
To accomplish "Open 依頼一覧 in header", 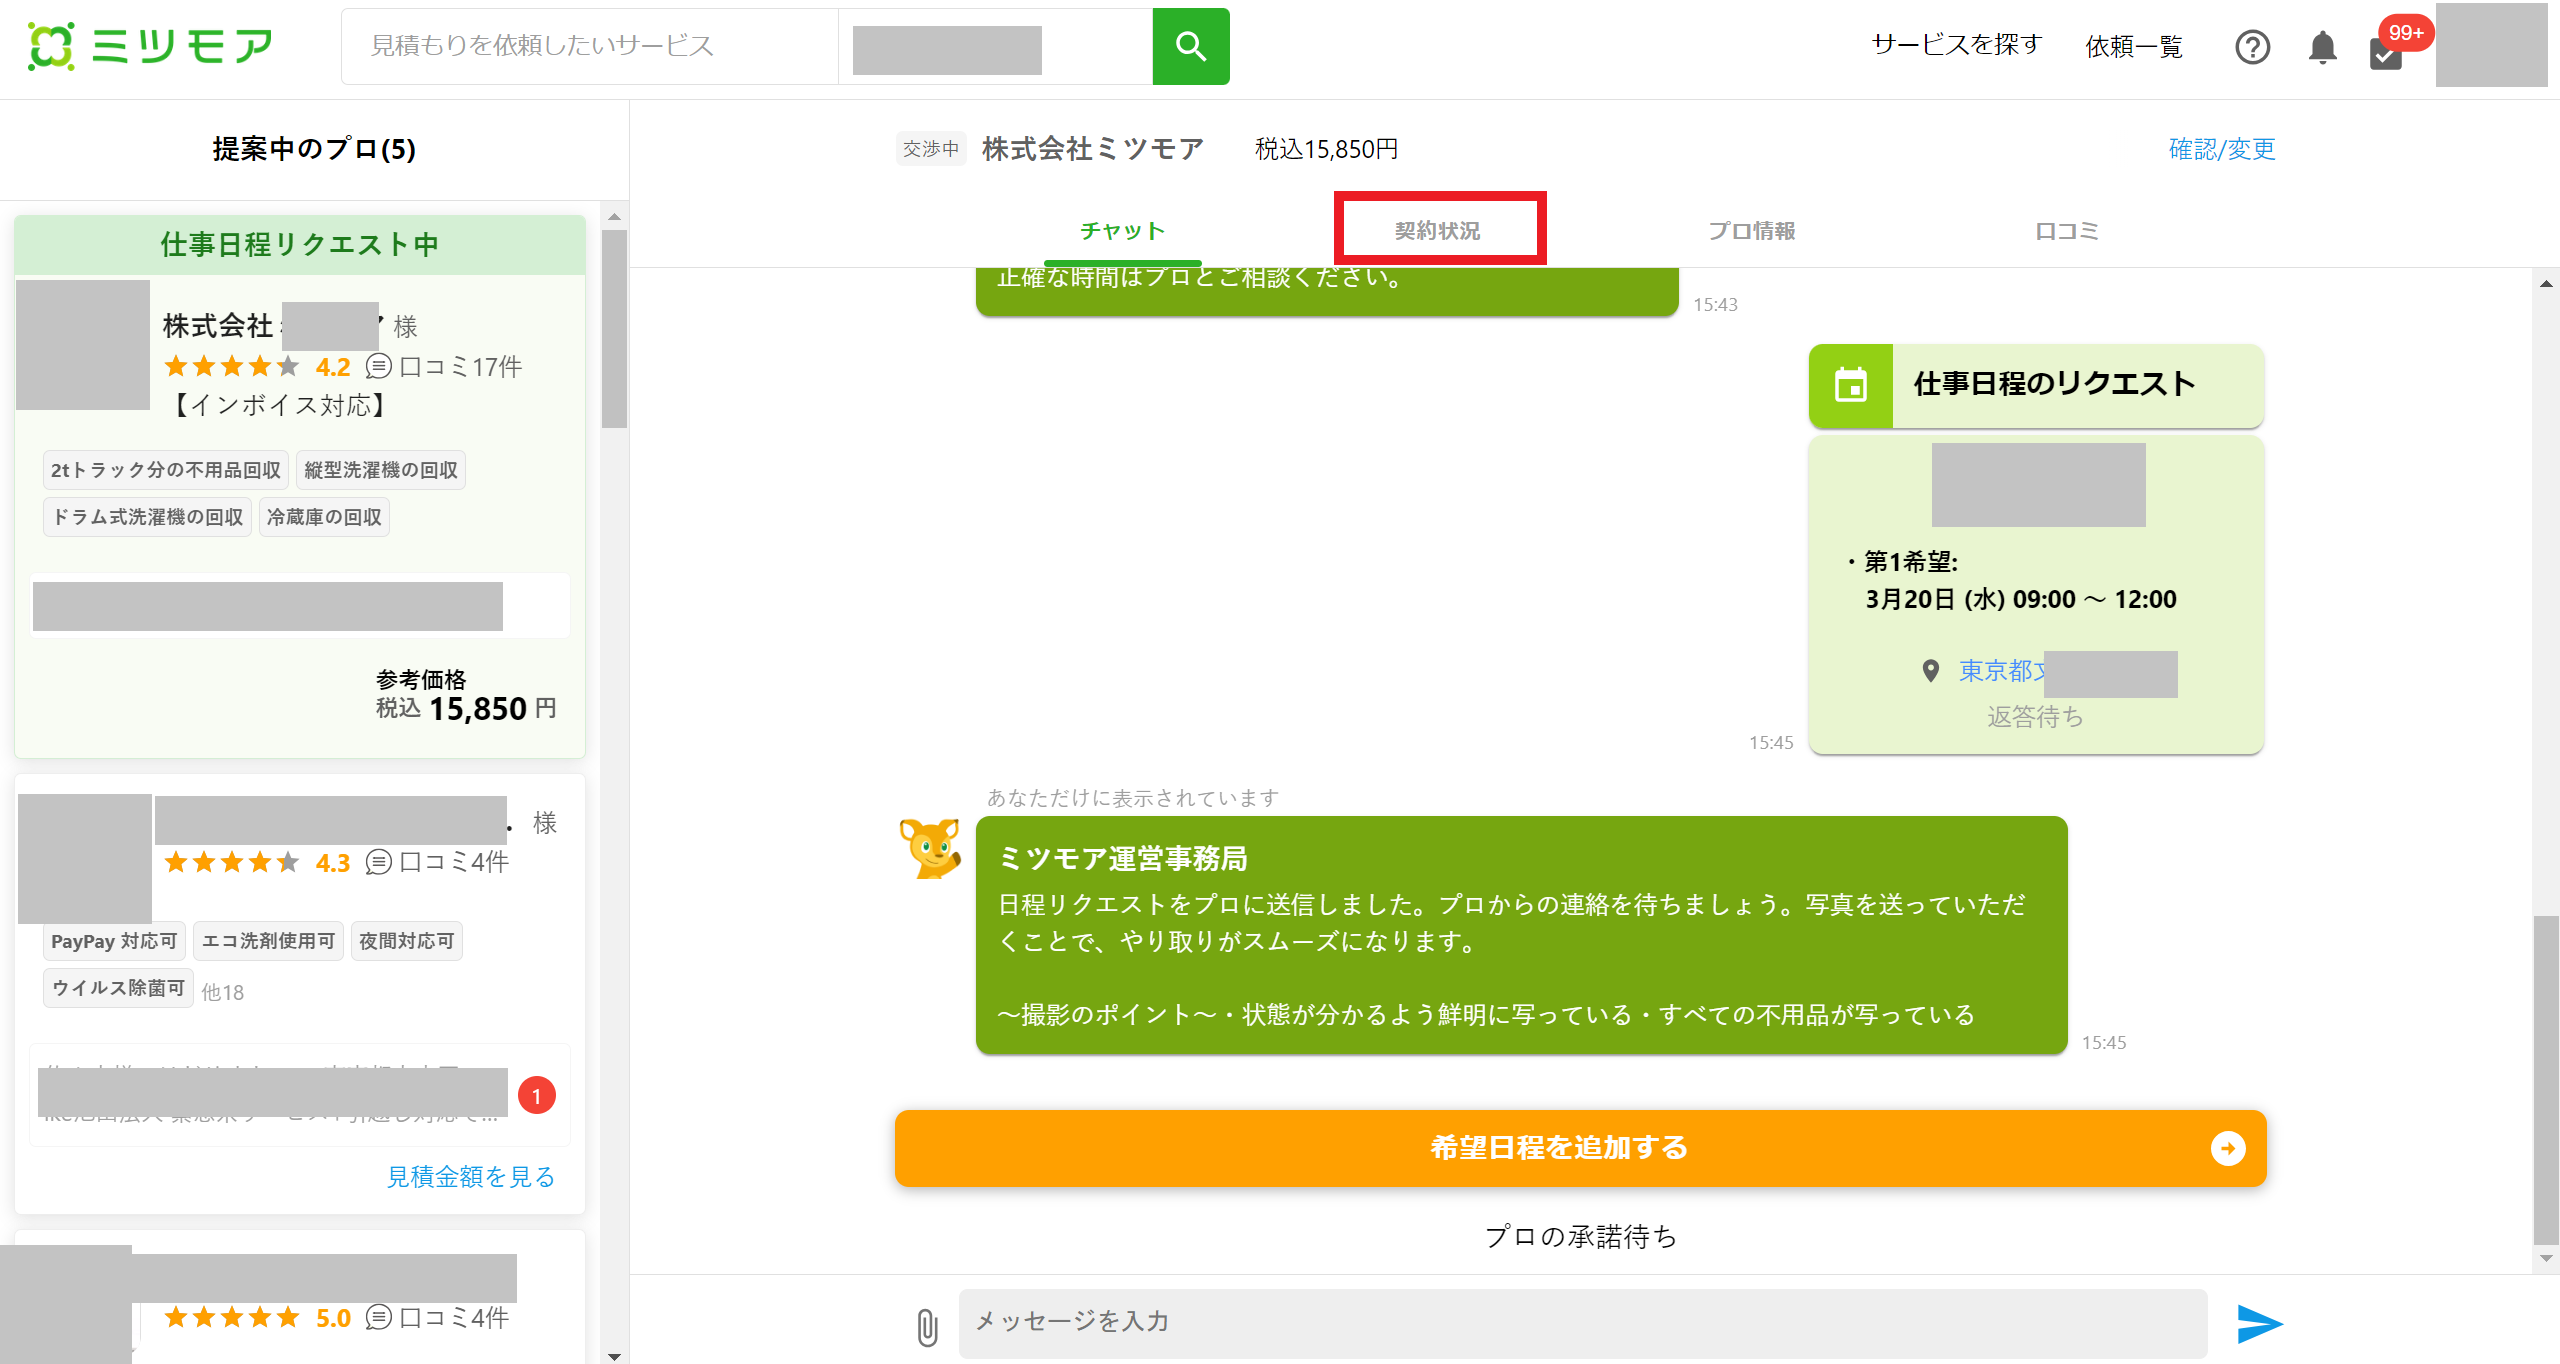I will pos(2134,47).
